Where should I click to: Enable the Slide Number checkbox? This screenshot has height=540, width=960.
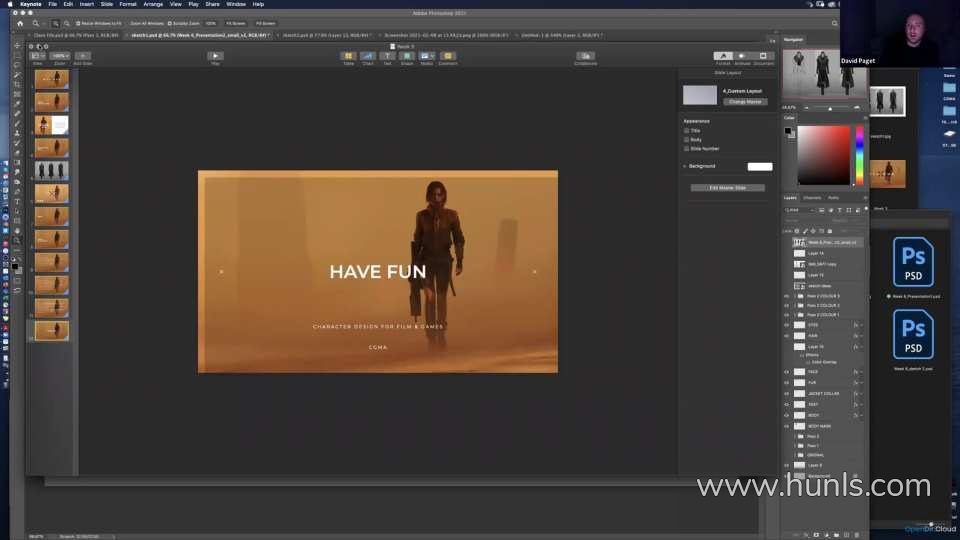[x=686, y=149]
